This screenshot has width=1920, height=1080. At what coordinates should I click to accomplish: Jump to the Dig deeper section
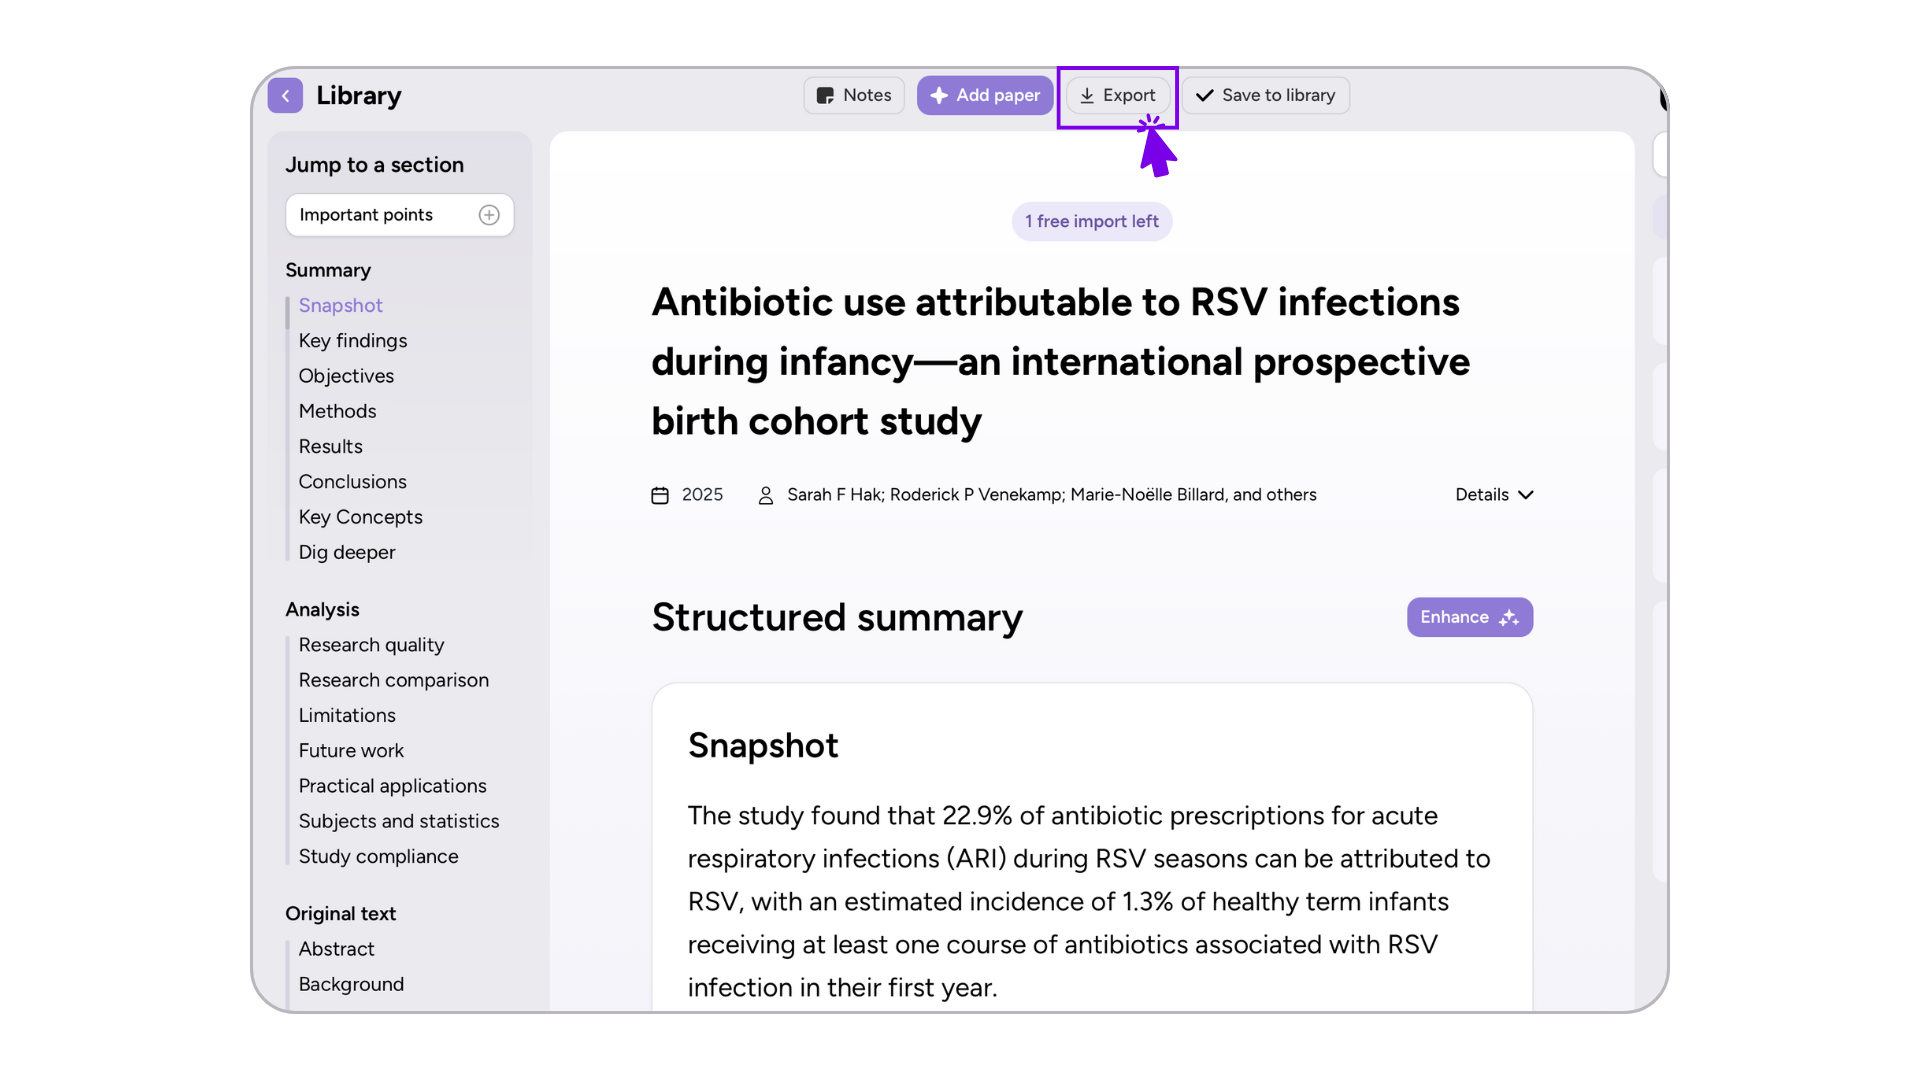[347, 553]
